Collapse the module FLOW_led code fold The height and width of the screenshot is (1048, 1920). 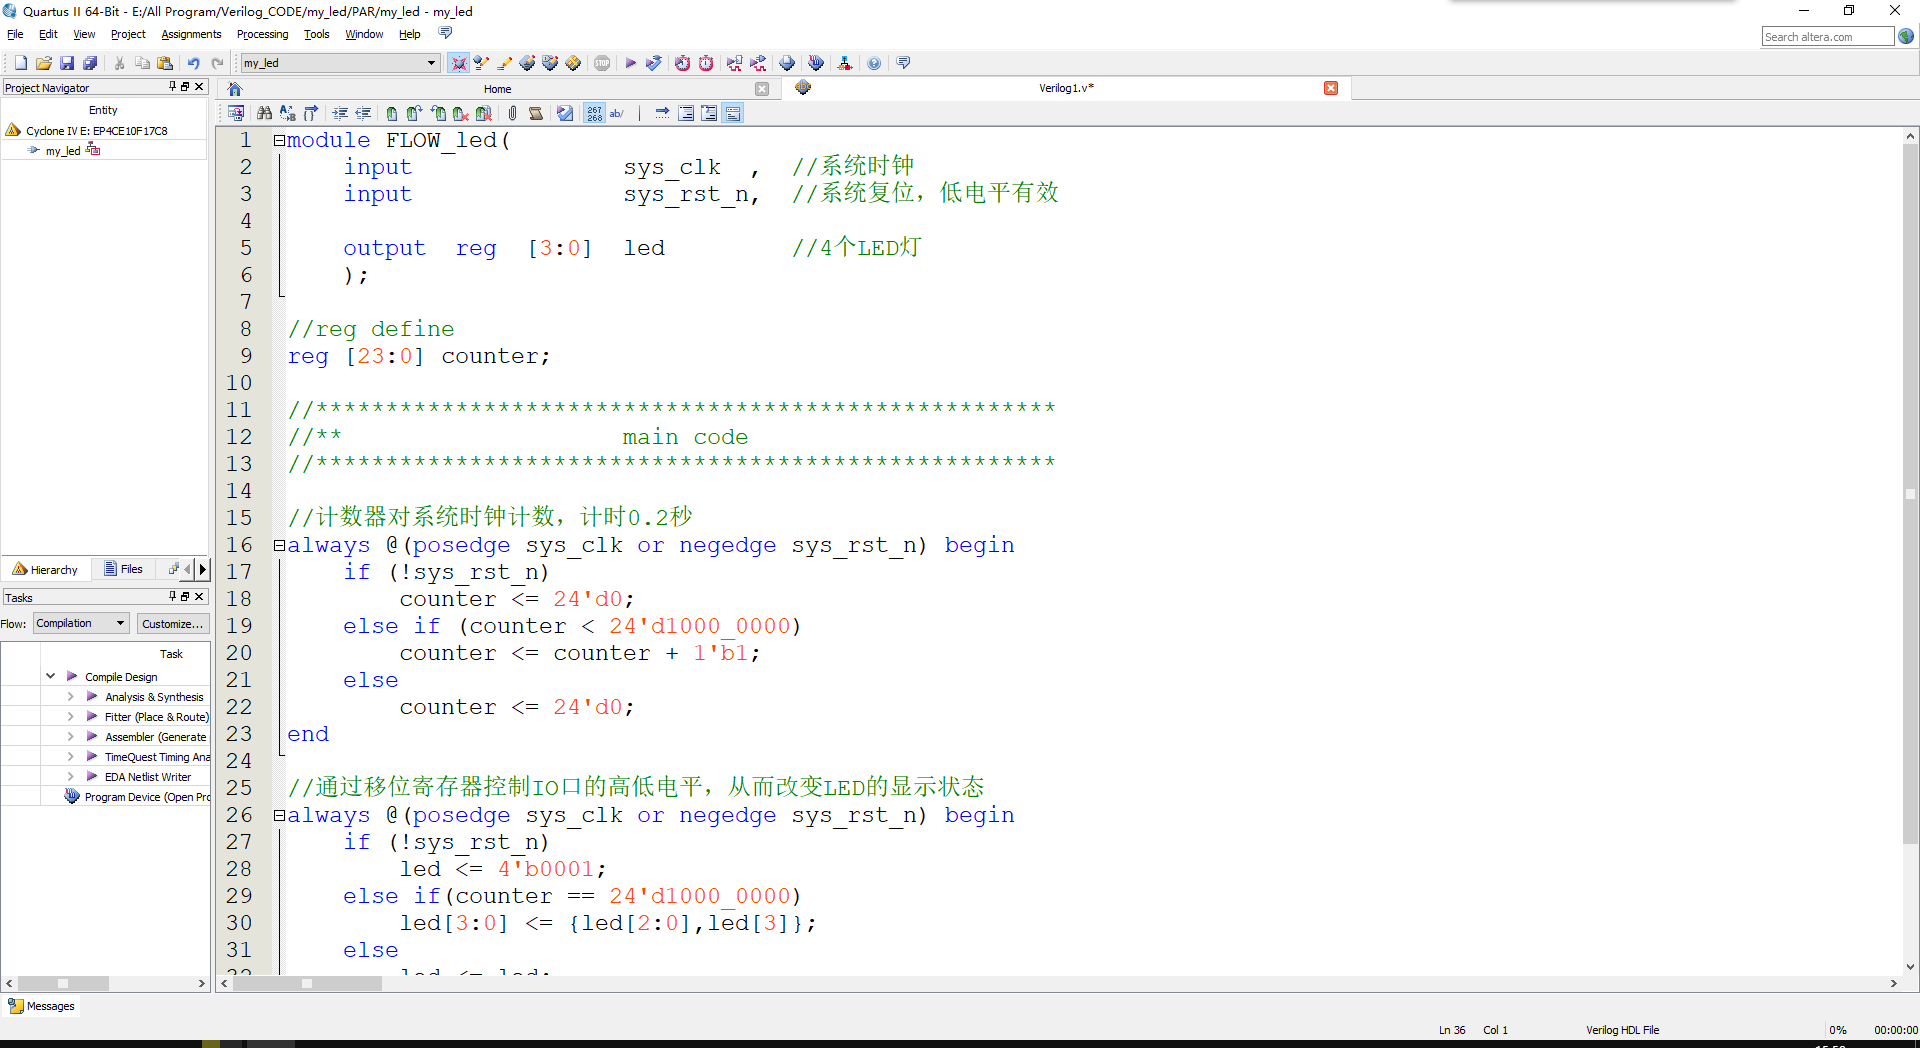click(x=279, y=141)
